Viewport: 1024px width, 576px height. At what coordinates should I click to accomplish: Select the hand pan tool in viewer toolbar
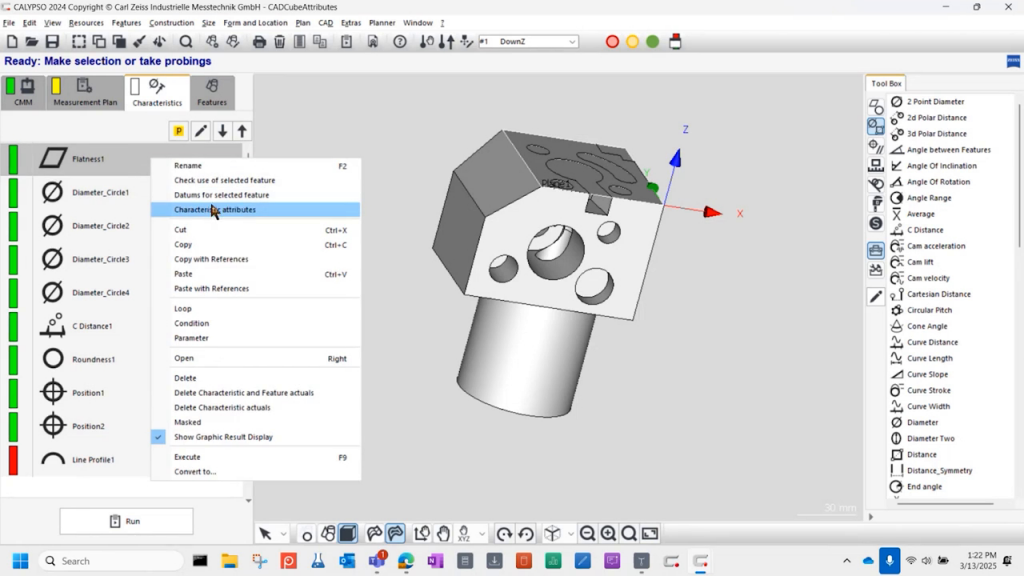coord(443,534)
